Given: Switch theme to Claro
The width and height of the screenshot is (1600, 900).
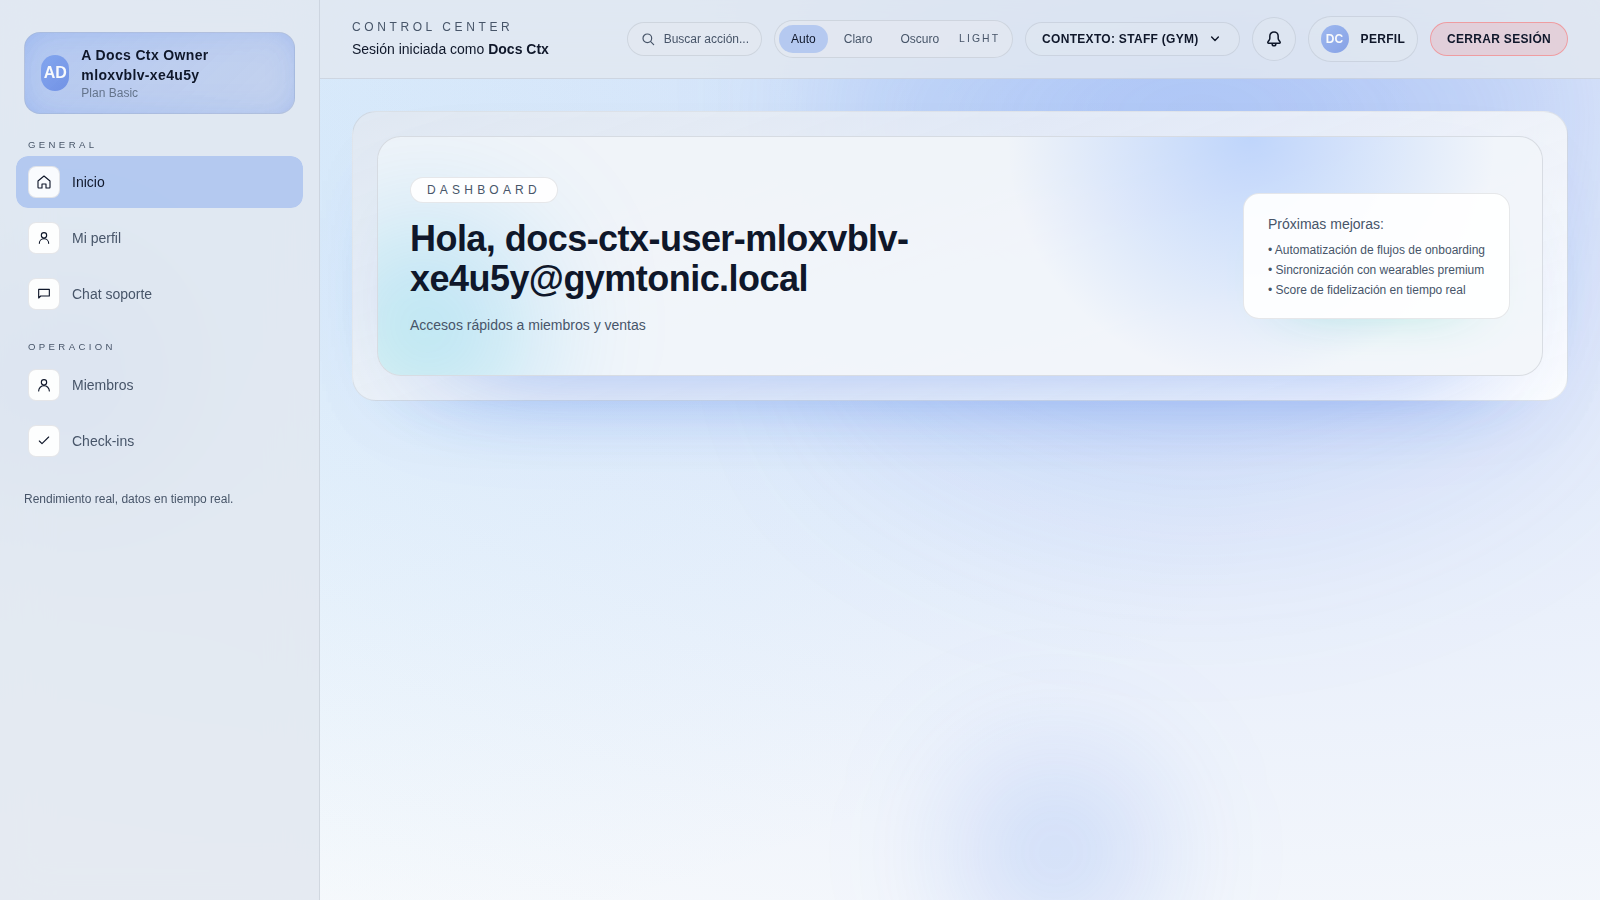Looking at the screenshot, I should pyautogui.click(x=857, y=39).
